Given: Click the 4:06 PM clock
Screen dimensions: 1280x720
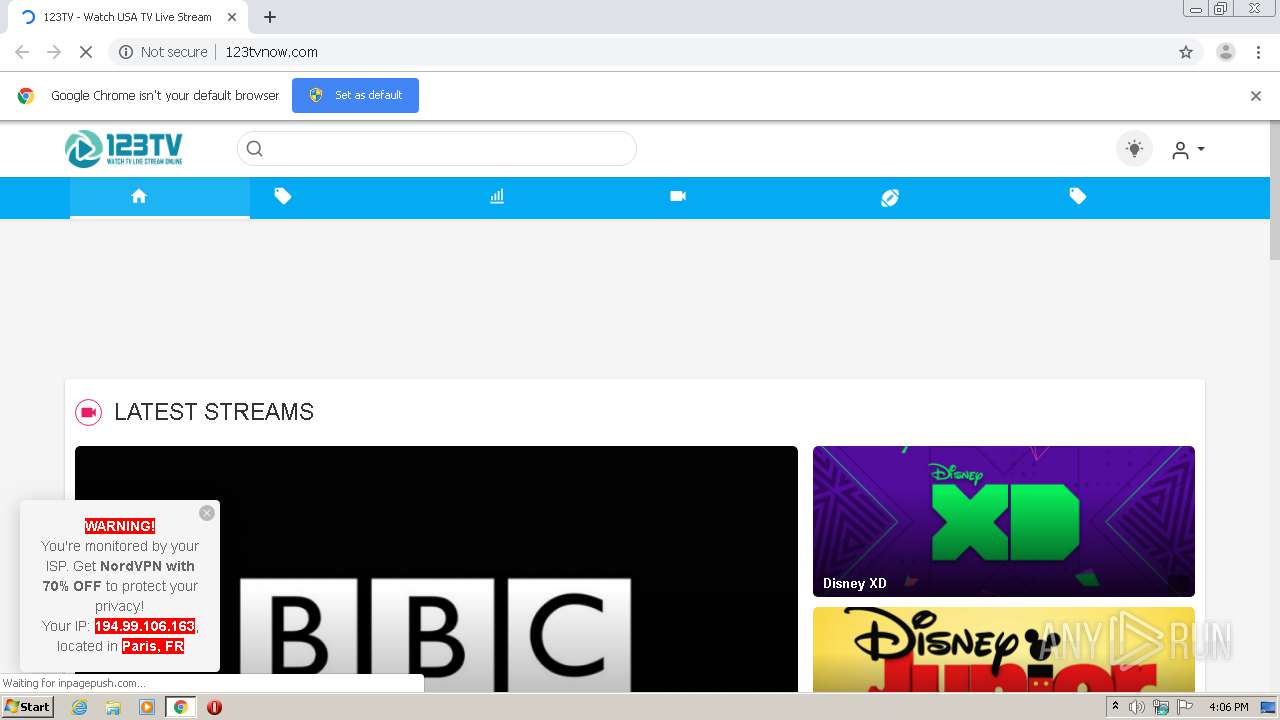Looking at the screenshot, I should [x=1228, y=707].
